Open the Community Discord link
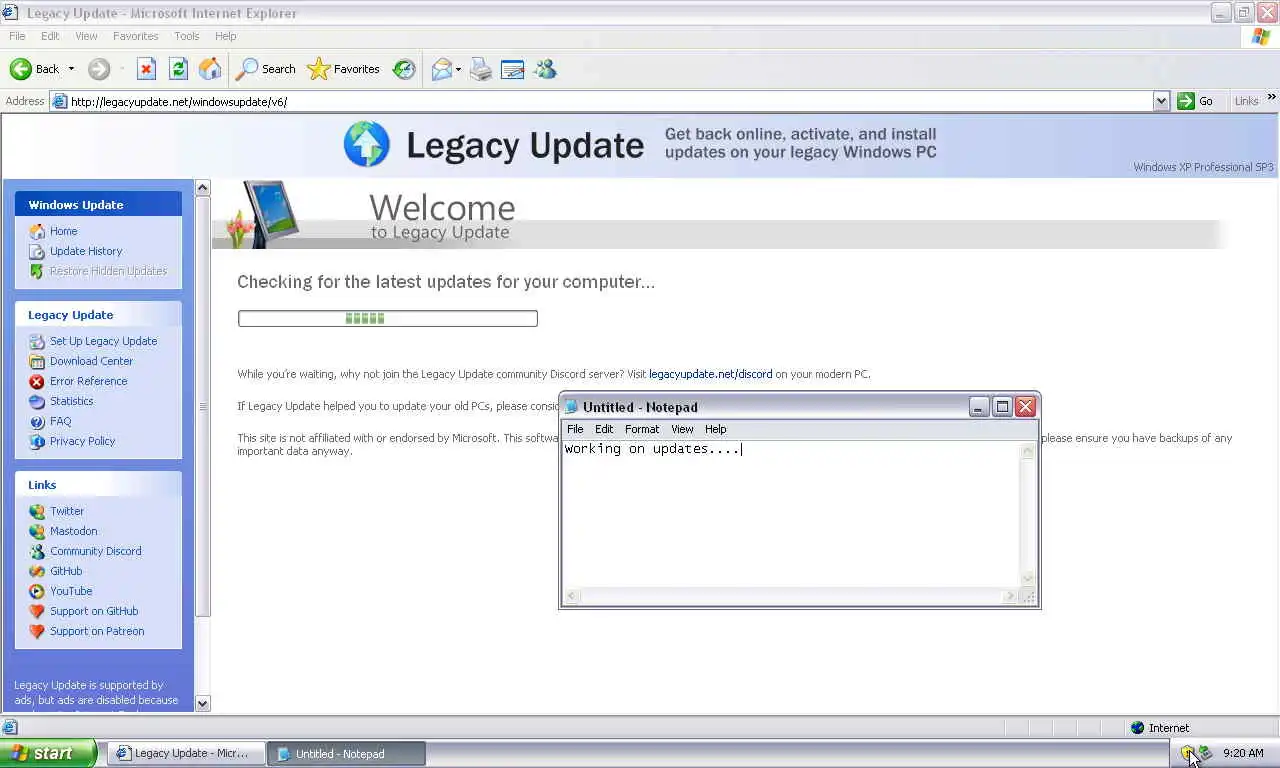Viewport: 1280px width, 768px height. coord(95,551)
